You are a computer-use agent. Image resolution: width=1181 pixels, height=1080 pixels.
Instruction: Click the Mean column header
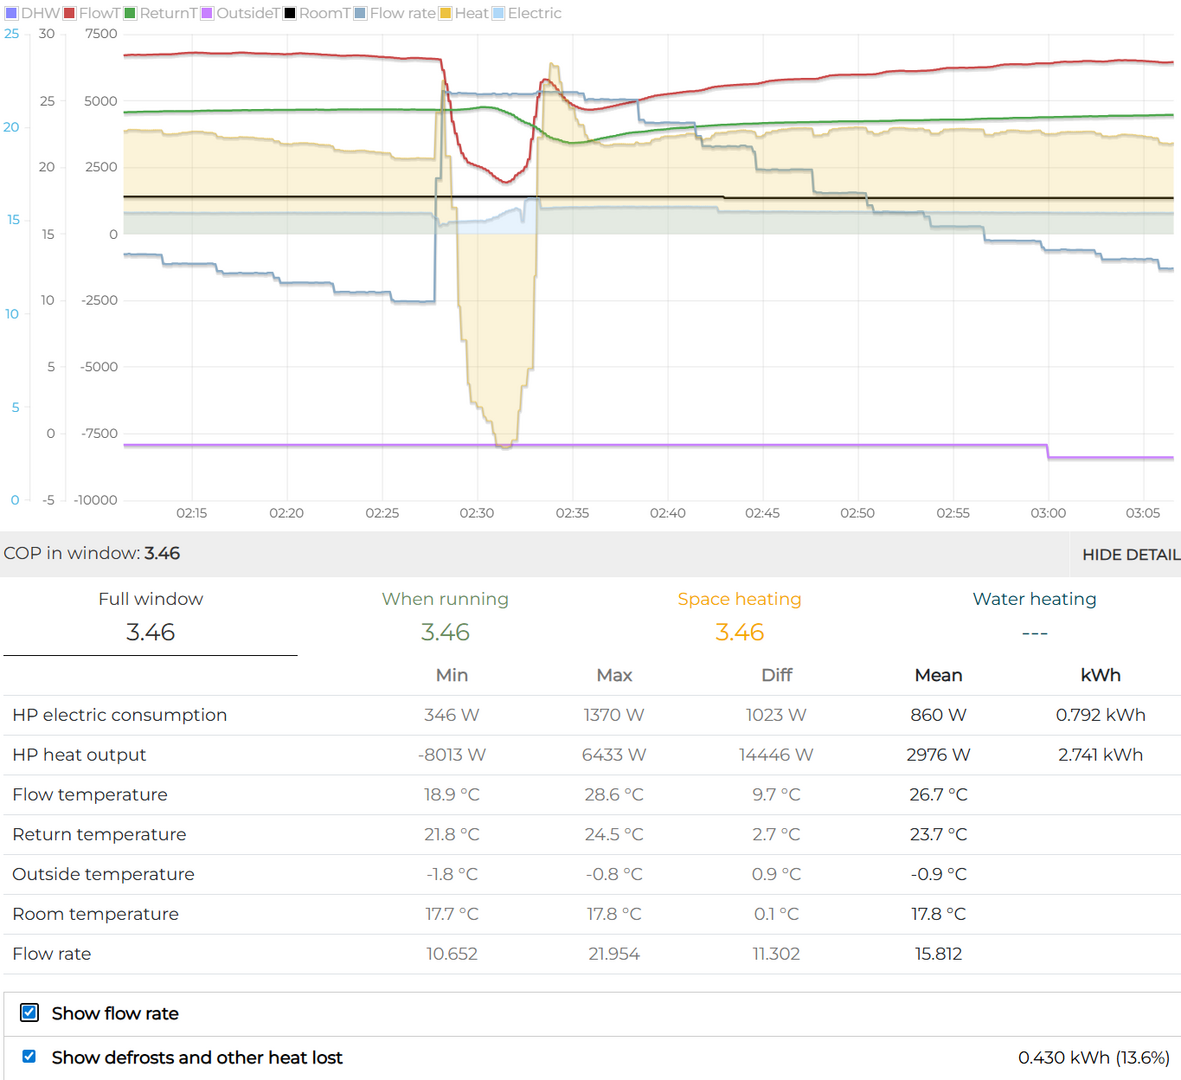click(x=938, y=675)
